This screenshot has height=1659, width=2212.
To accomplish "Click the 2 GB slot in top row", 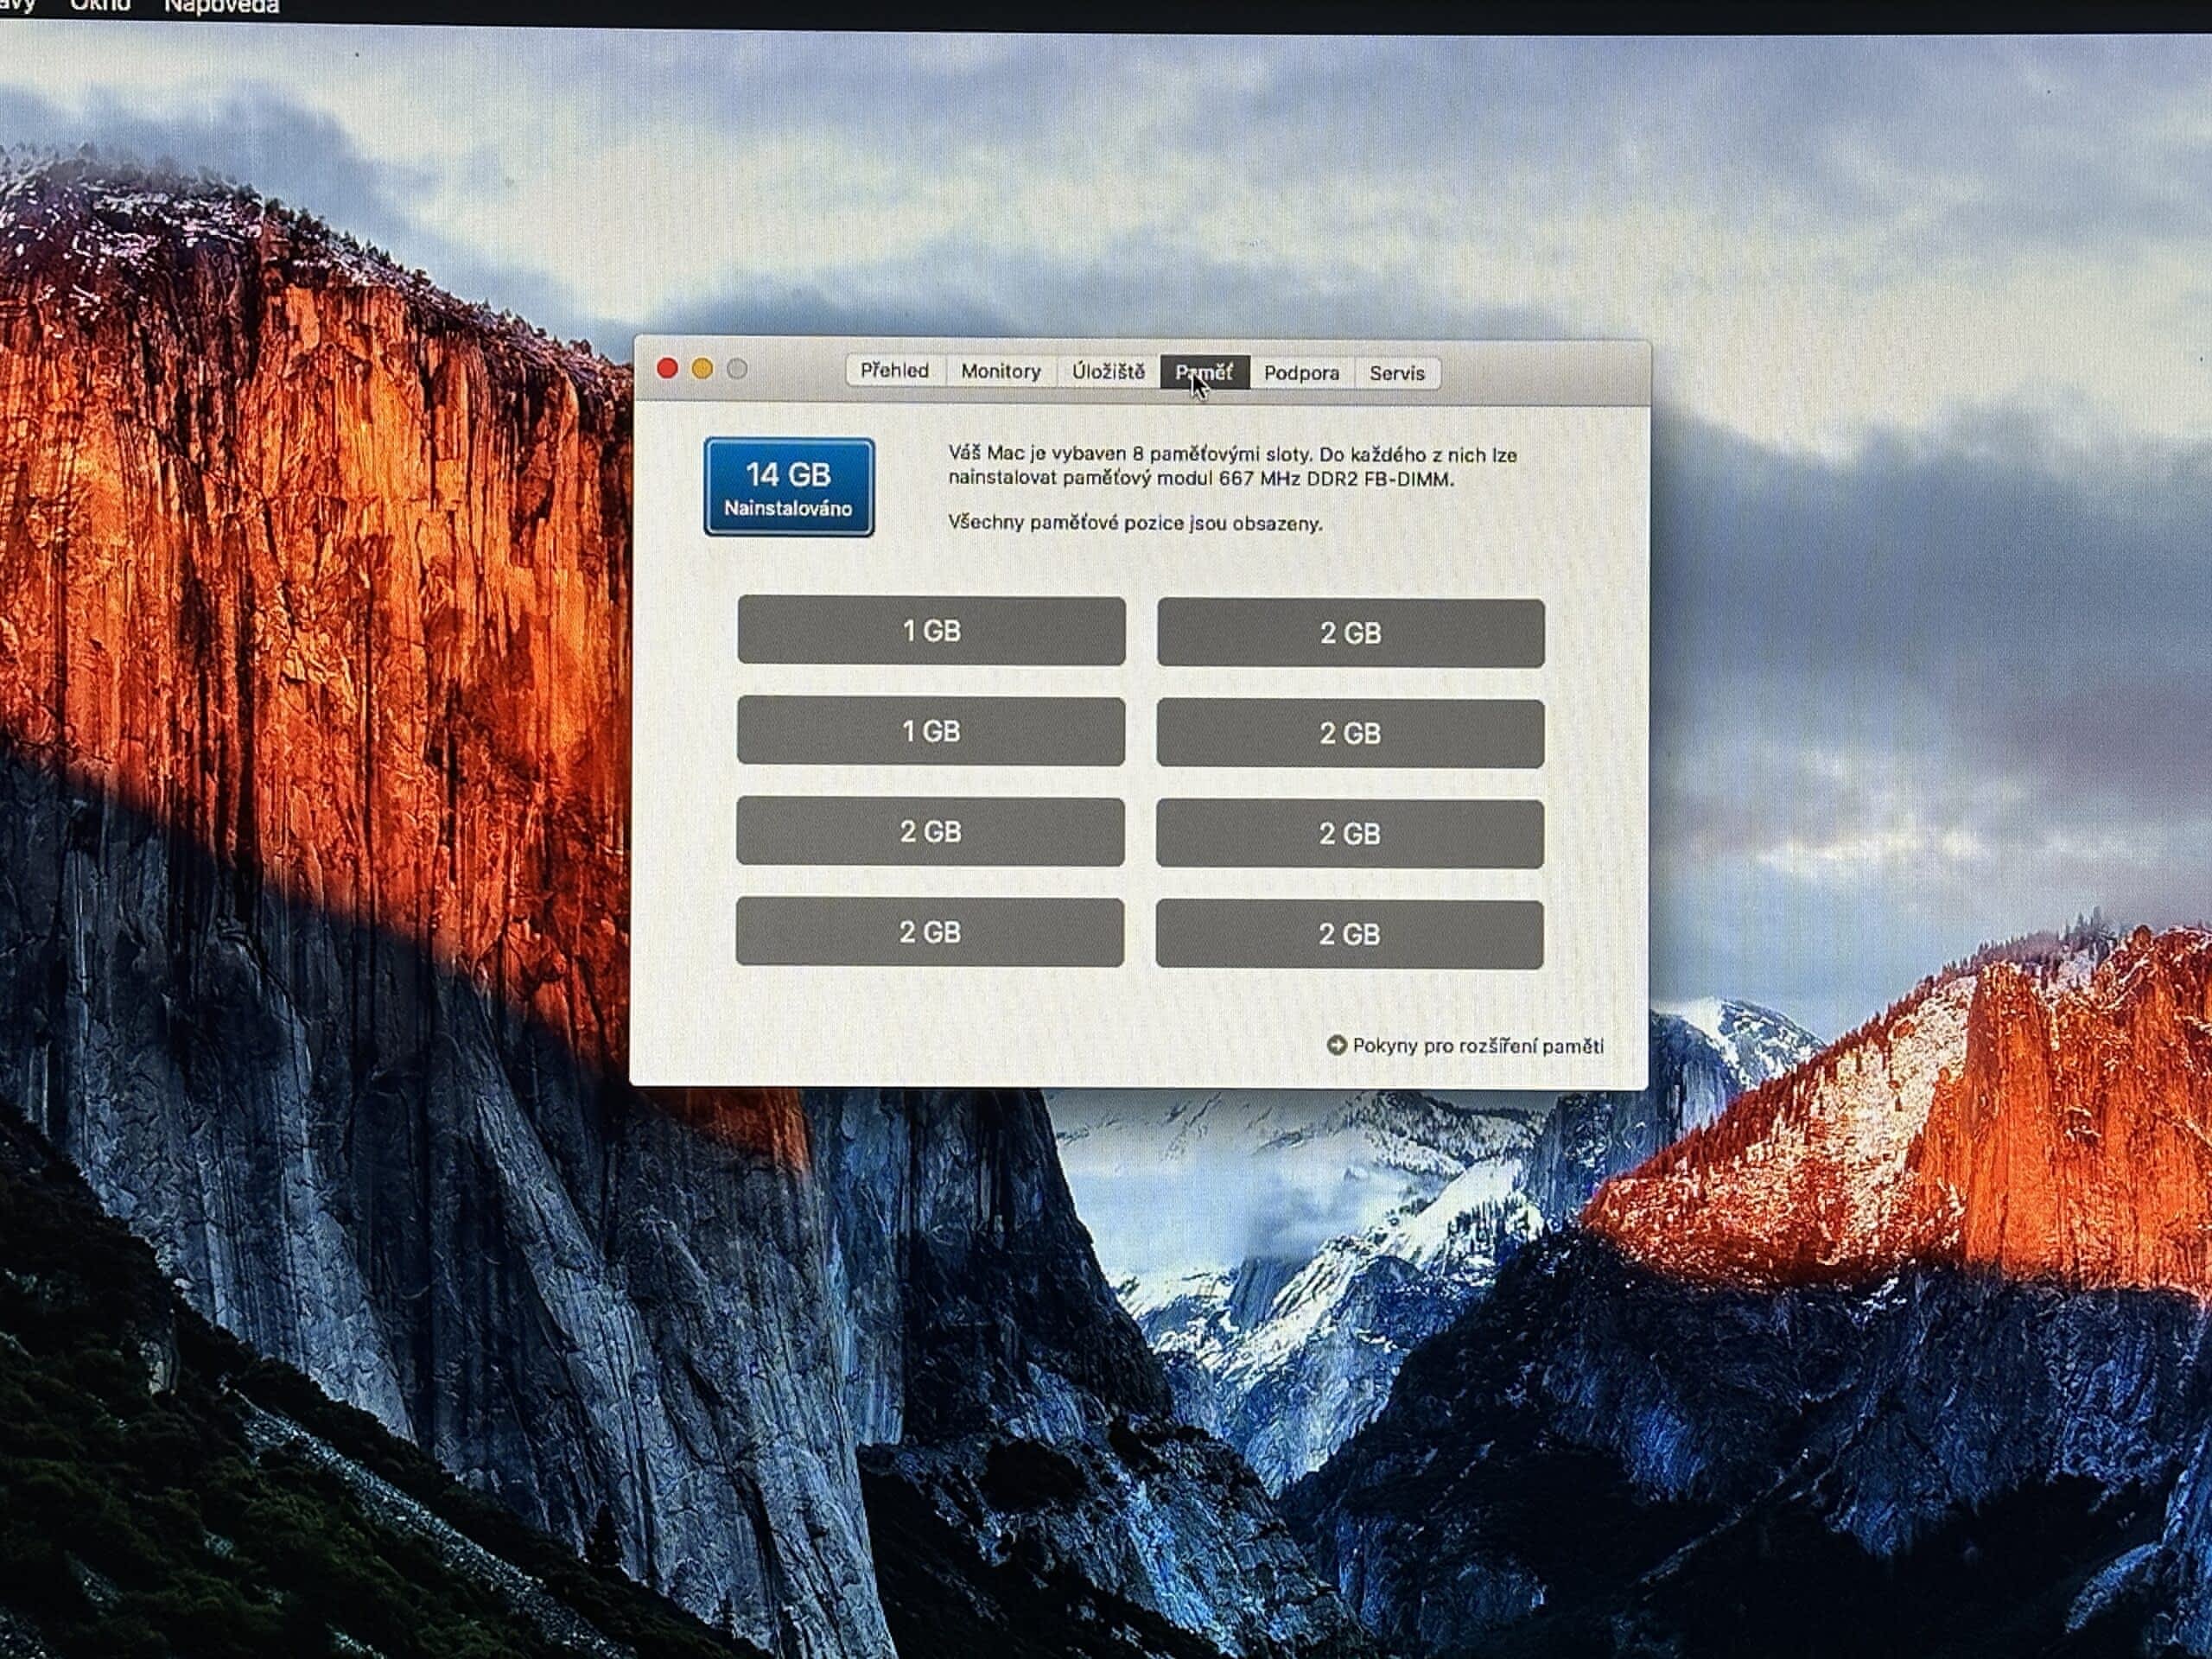I will 1350,633.
